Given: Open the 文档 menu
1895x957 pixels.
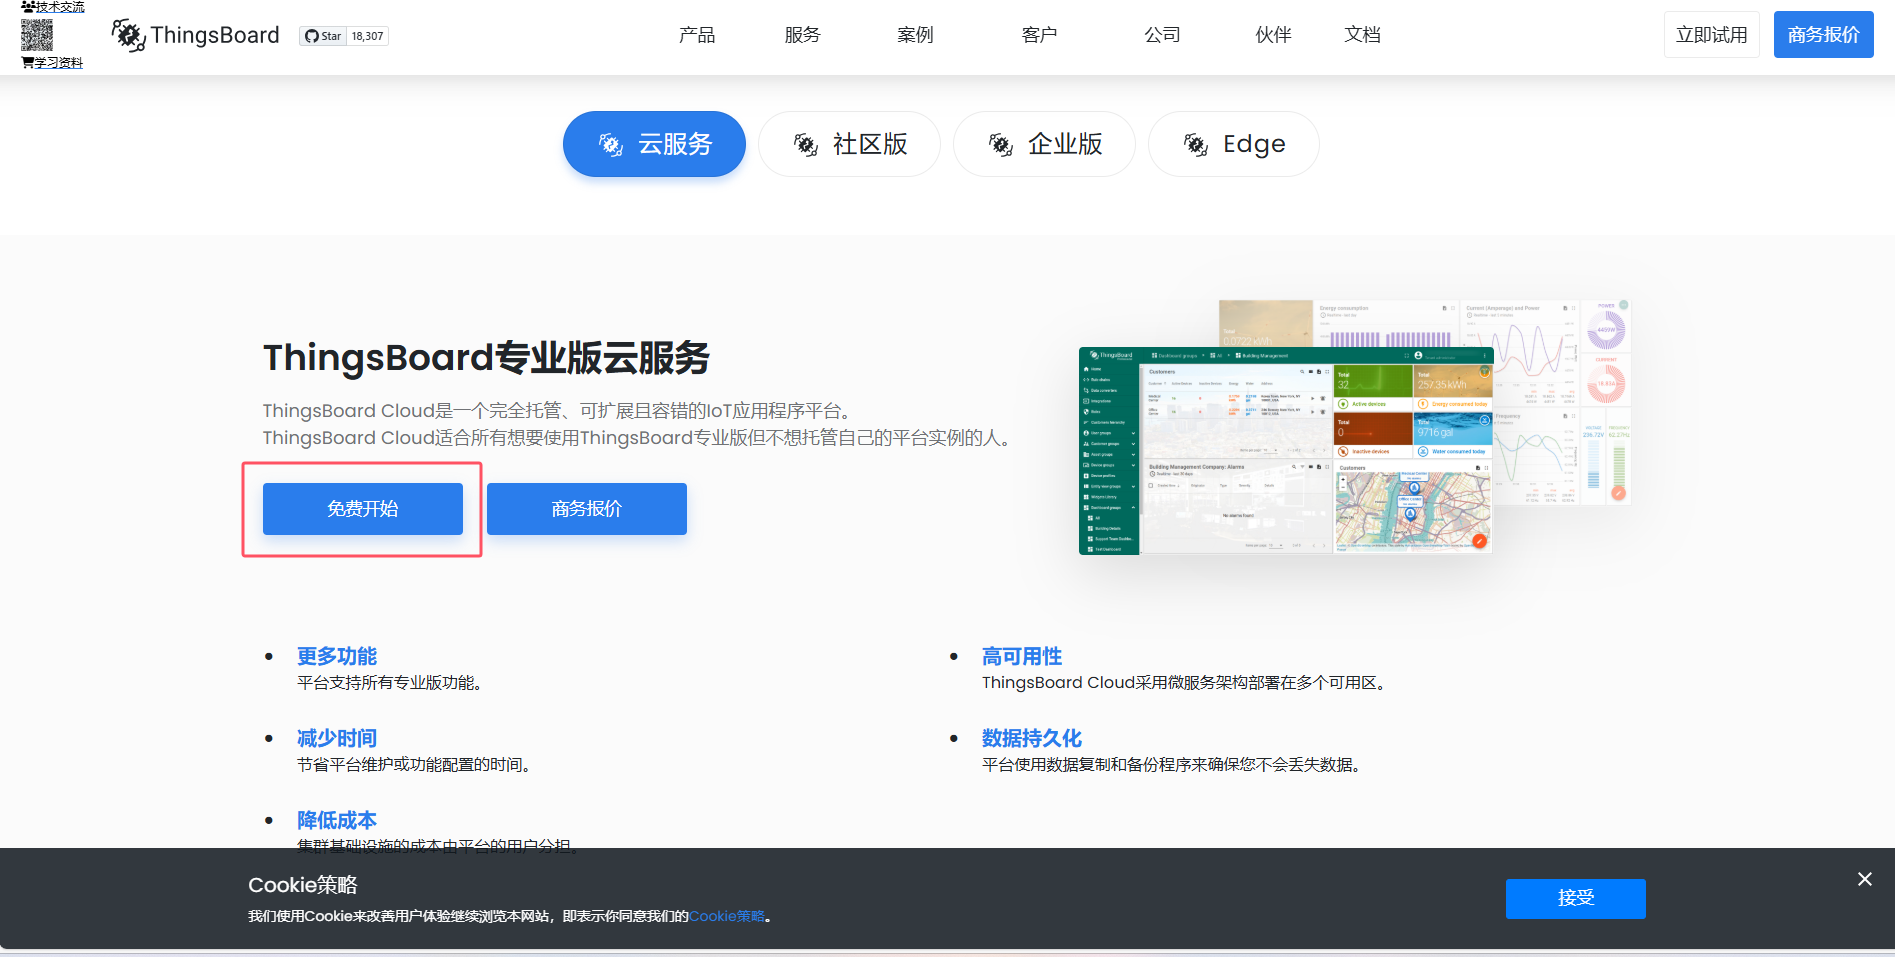Looking at the screenshot, I should click(x=1362, y=35).
